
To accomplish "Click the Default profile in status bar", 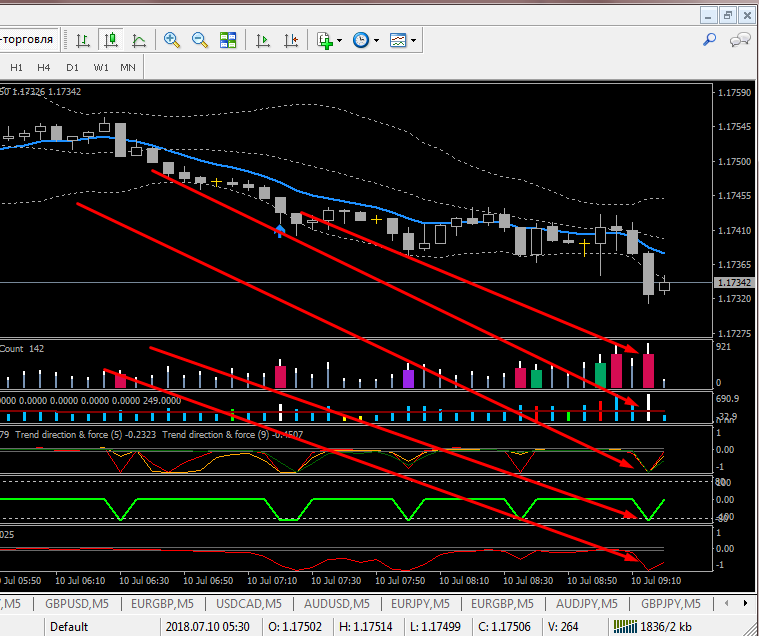I will coord(69,627).
